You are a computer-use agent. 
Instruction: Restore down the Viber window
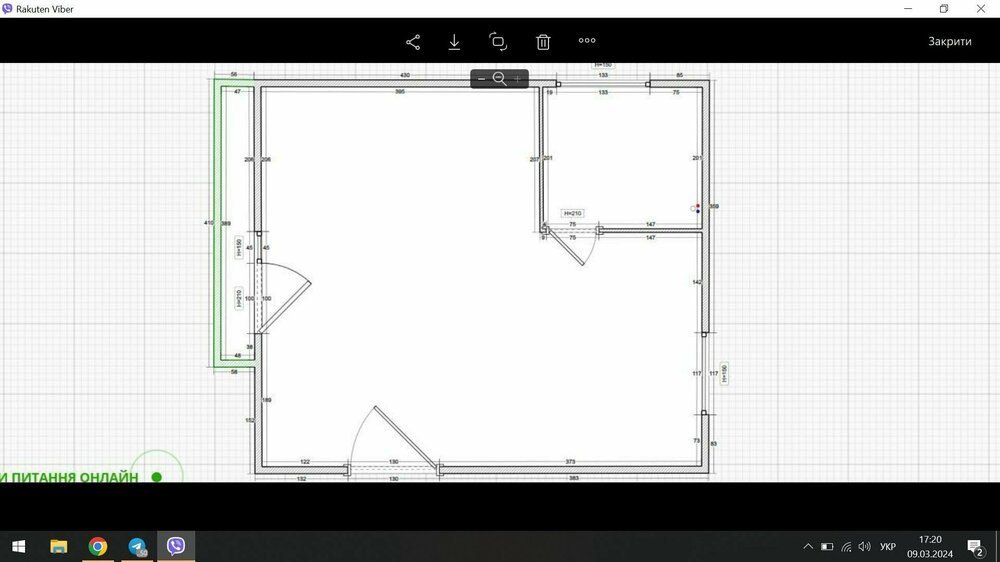point(944,9)
